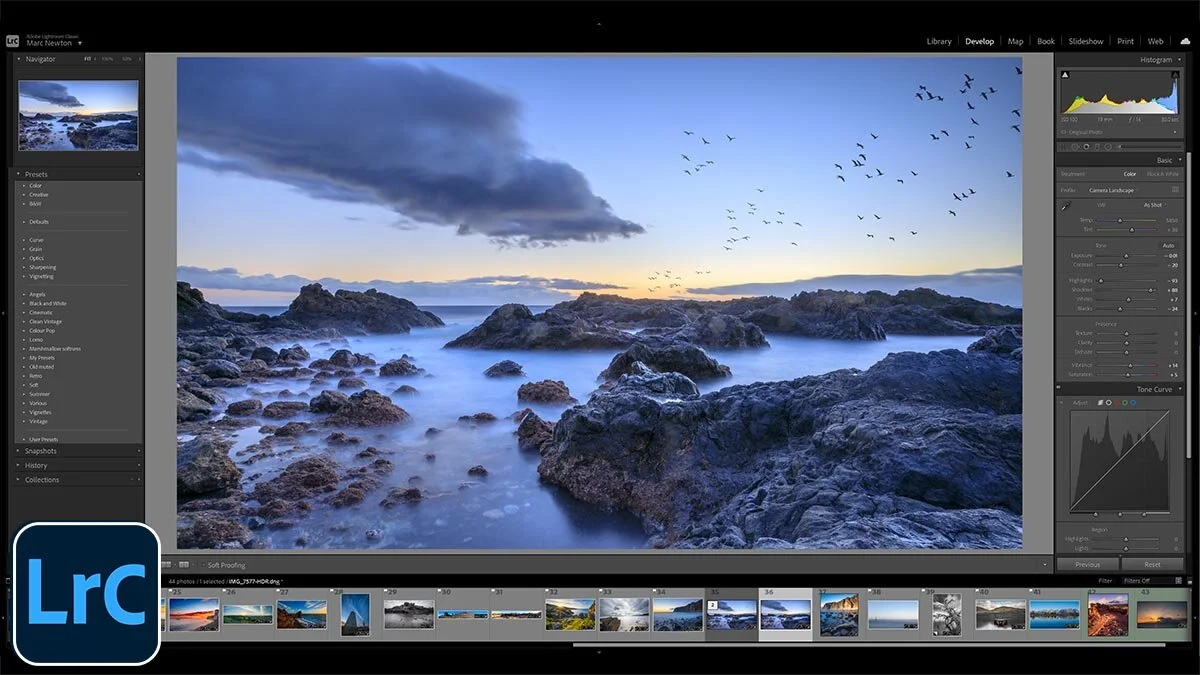Click the Exposure slider handle
The height and width of the screenshot is (675, 1200).
pos(1126,255)
